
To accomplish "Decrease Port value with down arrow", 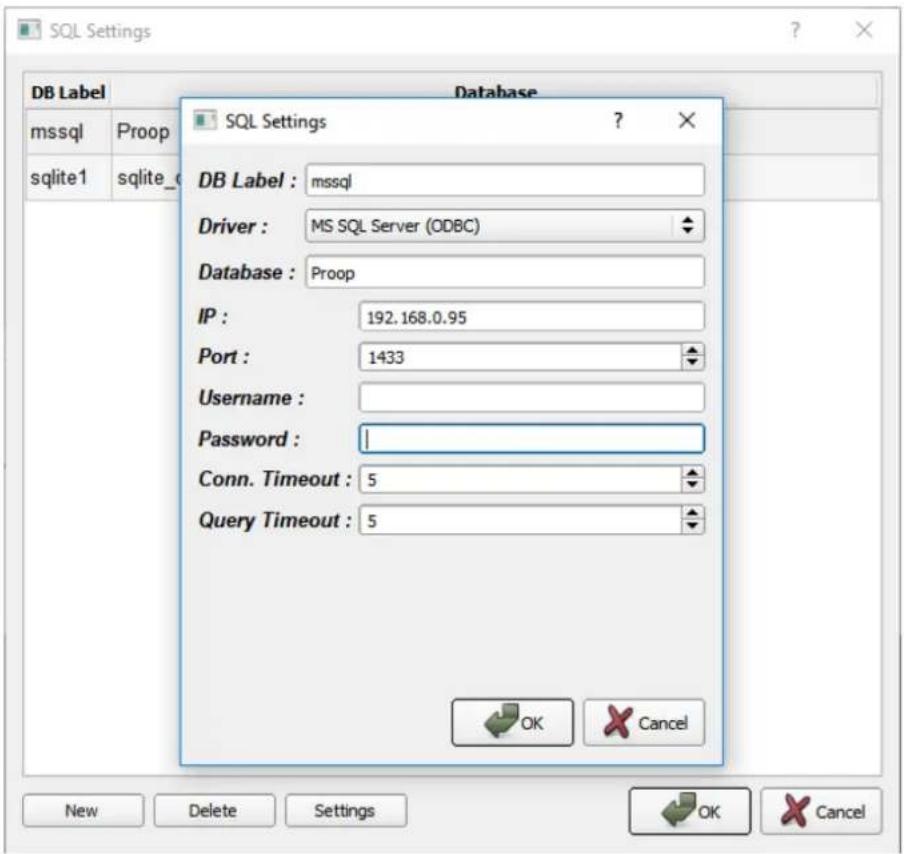I will [x=692, y=364].
